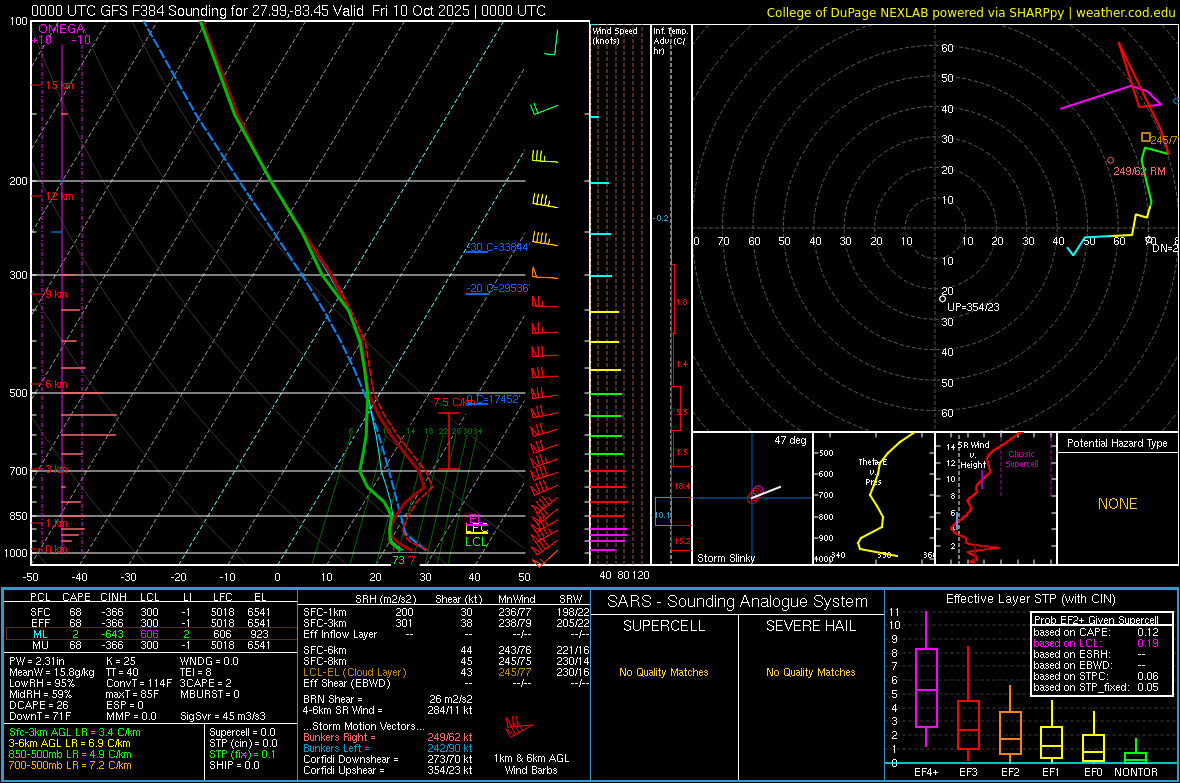1180x783 pixels.
Task: Click the Prob EF2+ Given Supercell header
Action: (1096, 620)
